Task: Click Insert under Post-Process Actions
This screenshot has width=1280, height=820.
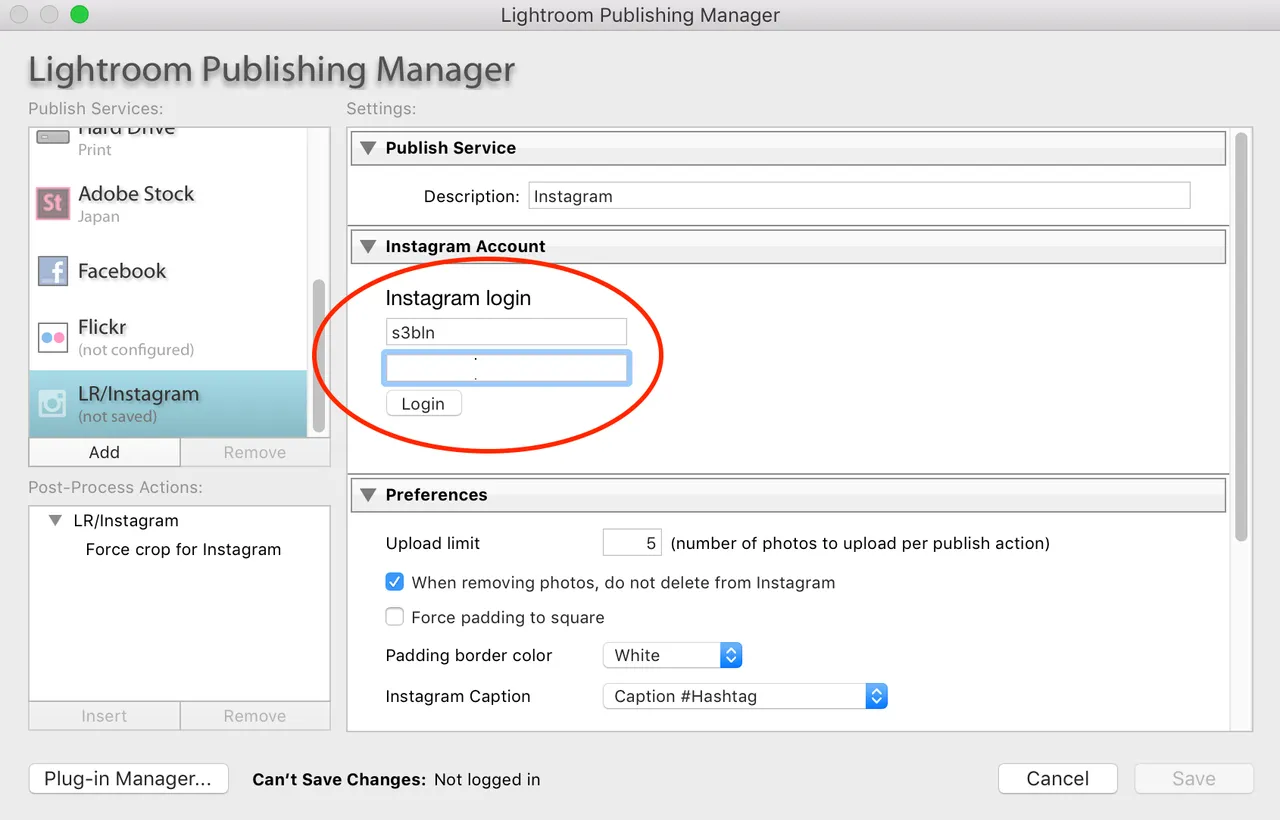Action: (104, 716)
